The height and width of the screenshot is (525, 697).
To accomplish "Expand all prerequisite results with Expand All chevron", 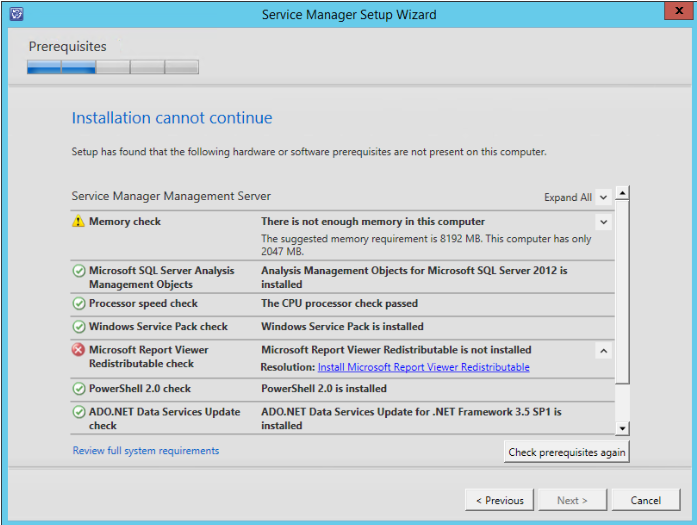I will pos(603,198).
